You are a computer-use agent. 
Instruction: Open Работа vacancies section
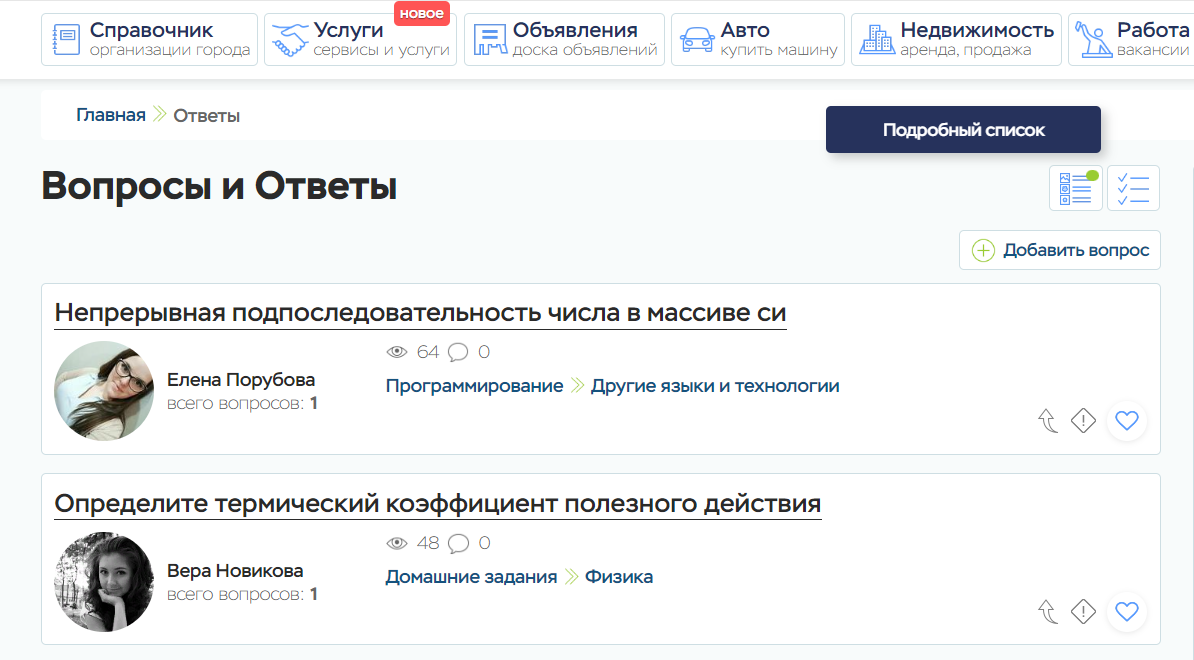point(1130,40)
